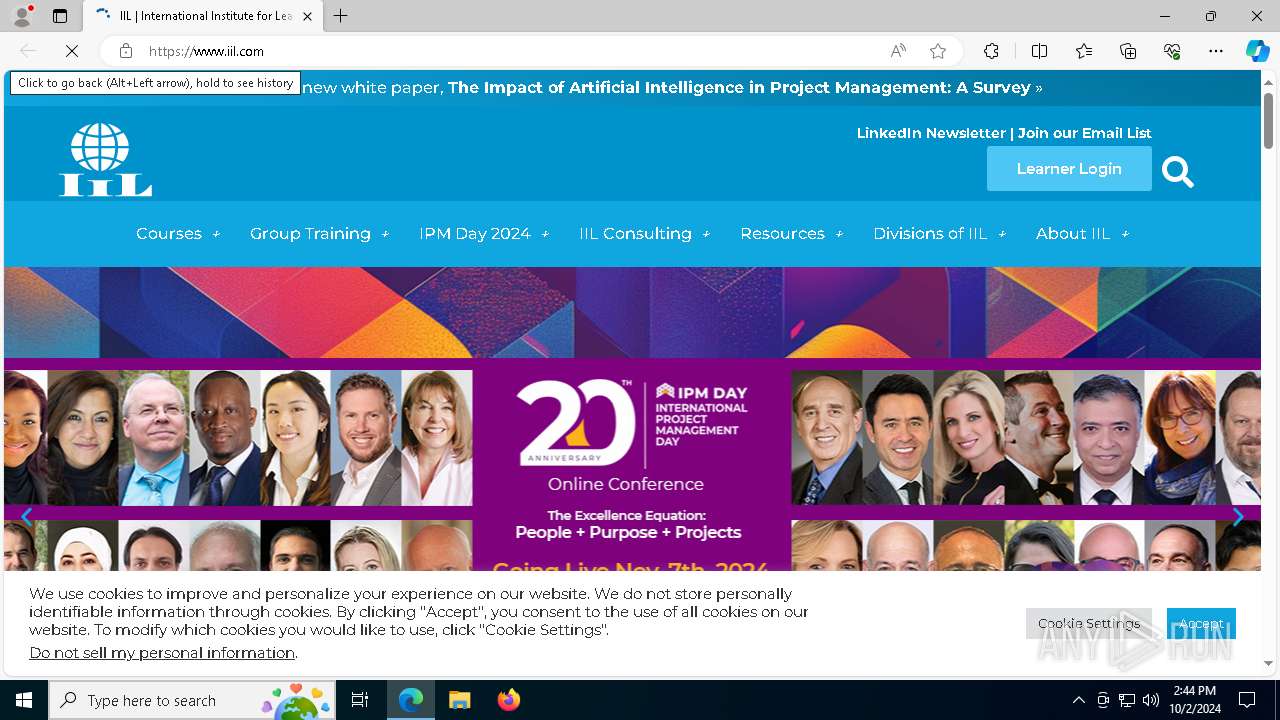The image size is (1280, 720).
Task: Open File Explorer from the taskbar
Action: 459,700
